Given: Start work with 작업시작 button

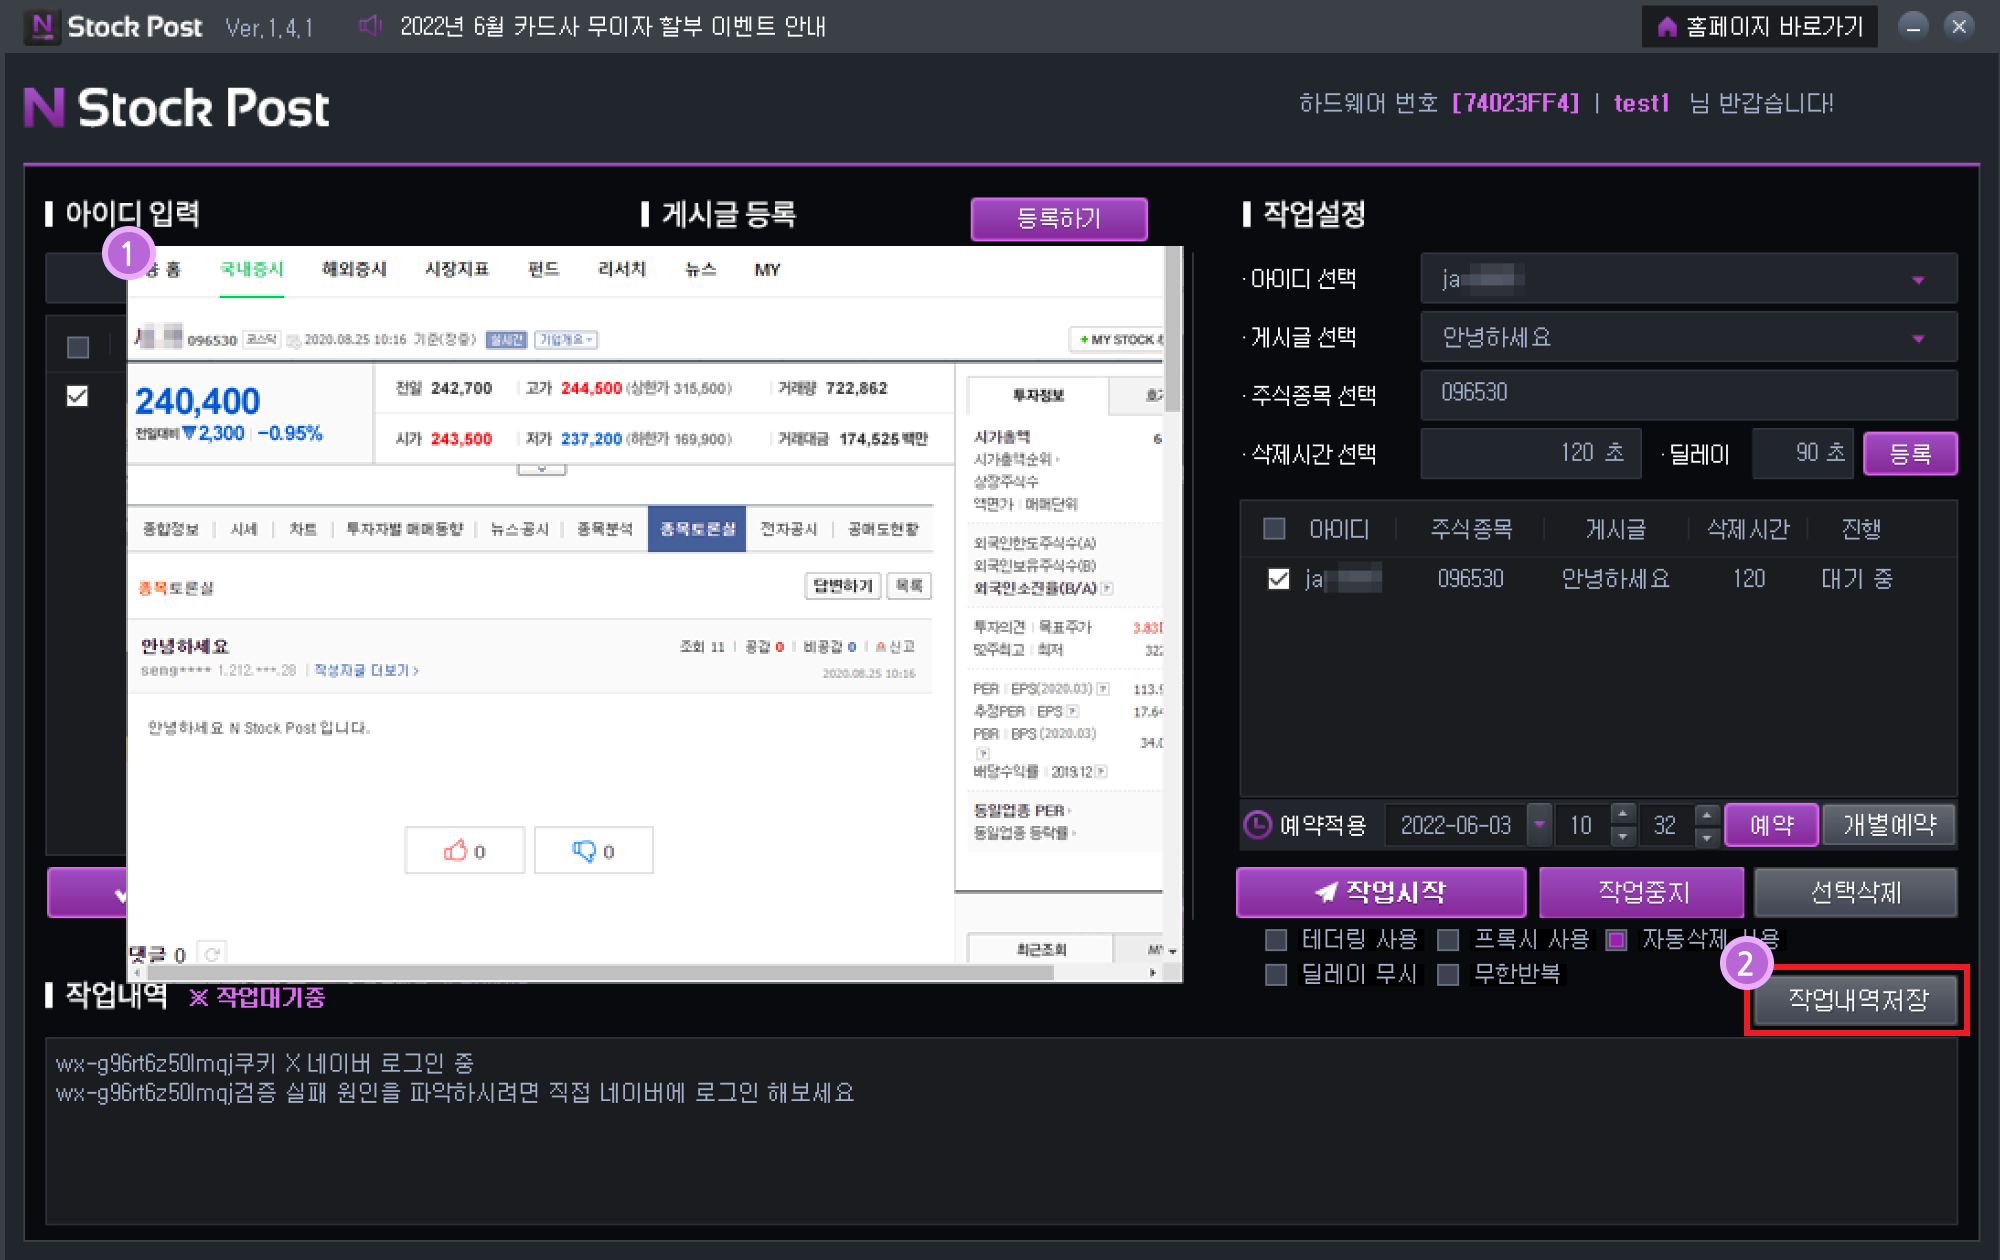Looking at the screenshot, I should coord(1381,892).
